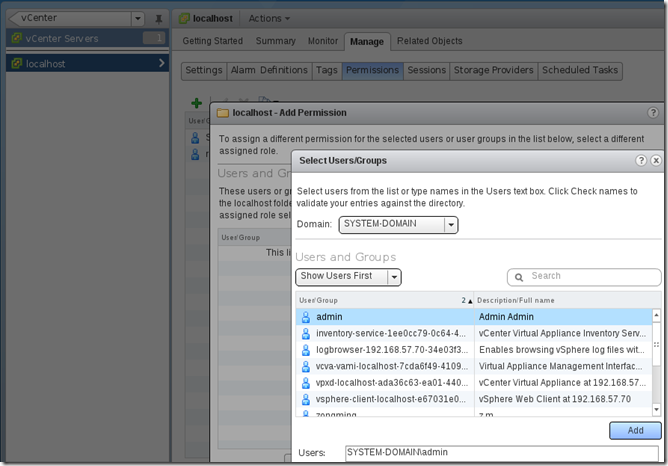Click user icon beside inventory-service row
This screenshot has width=668, height=466.
tap(305, 334)
